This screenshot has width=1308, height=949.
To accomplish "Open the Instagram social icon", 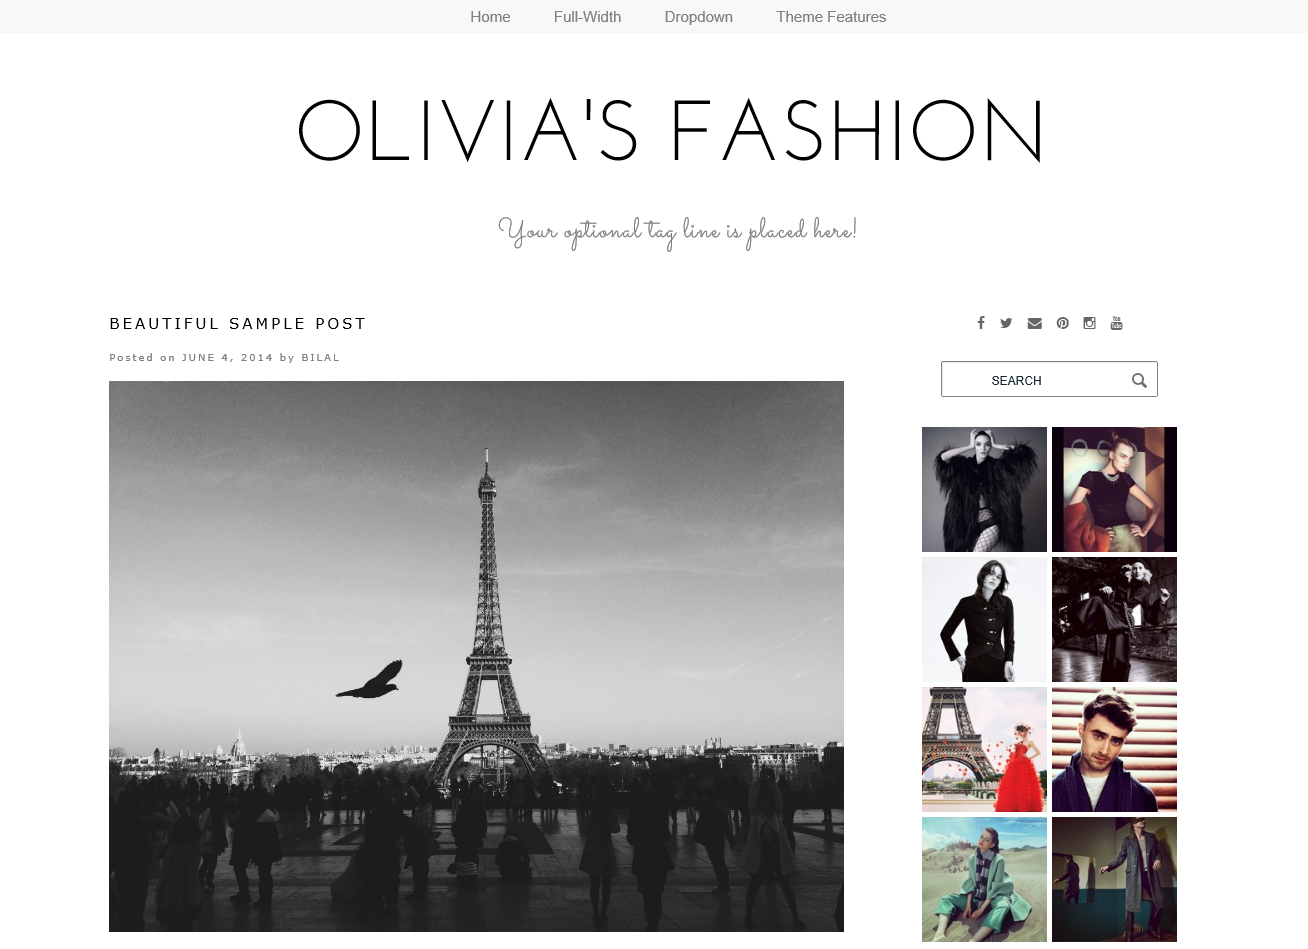I will point(1090,323).
